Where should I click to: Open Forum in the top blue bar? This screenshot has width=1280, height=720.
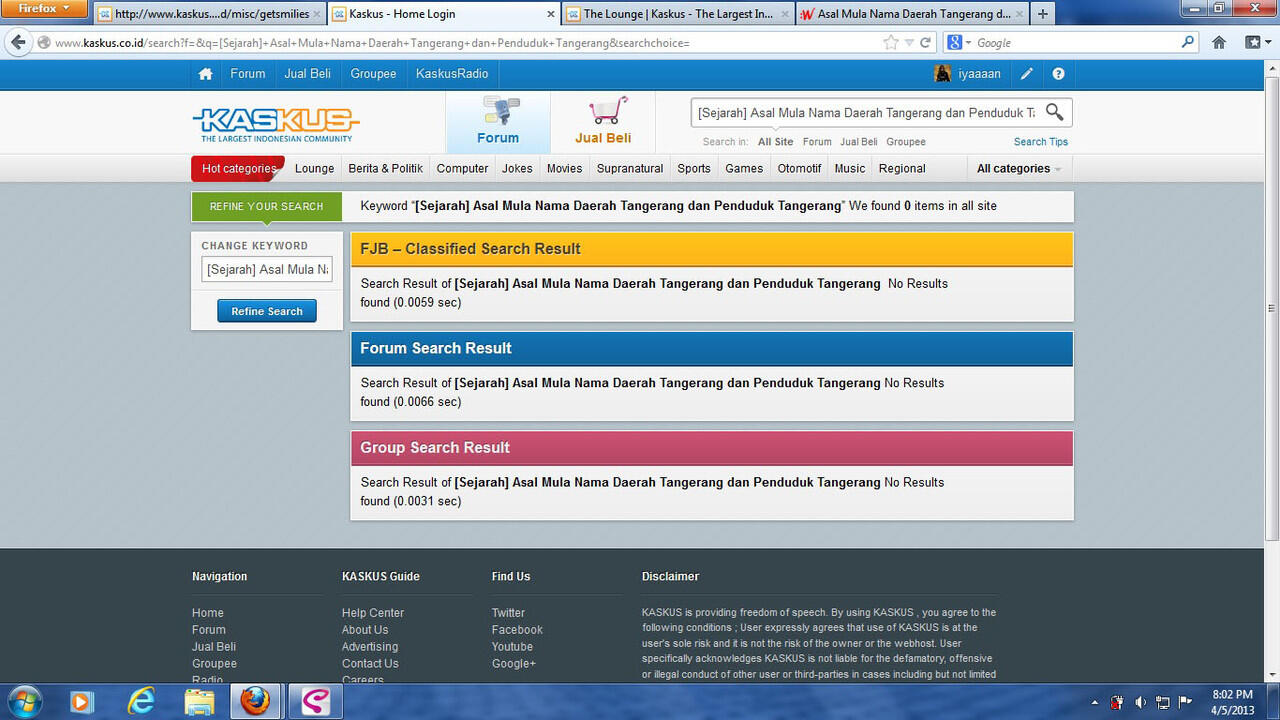[248, 74]
